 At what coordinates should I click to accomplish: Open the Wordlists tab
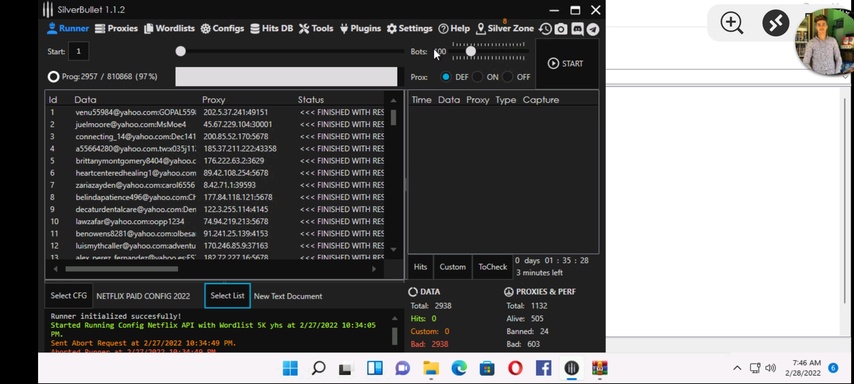point(169,29)
